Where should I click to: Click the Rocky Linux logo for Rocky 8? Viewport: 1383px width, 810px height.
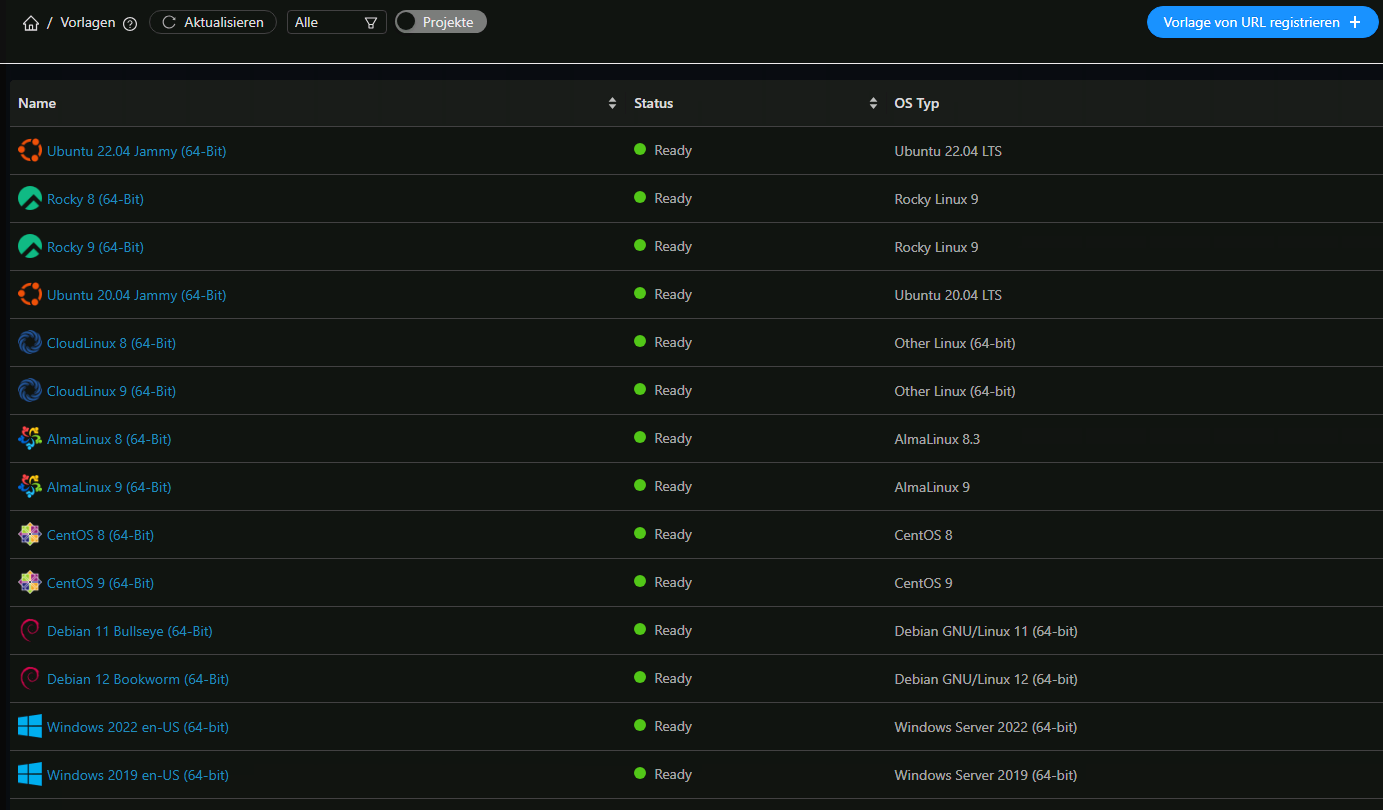pos(30,199)
